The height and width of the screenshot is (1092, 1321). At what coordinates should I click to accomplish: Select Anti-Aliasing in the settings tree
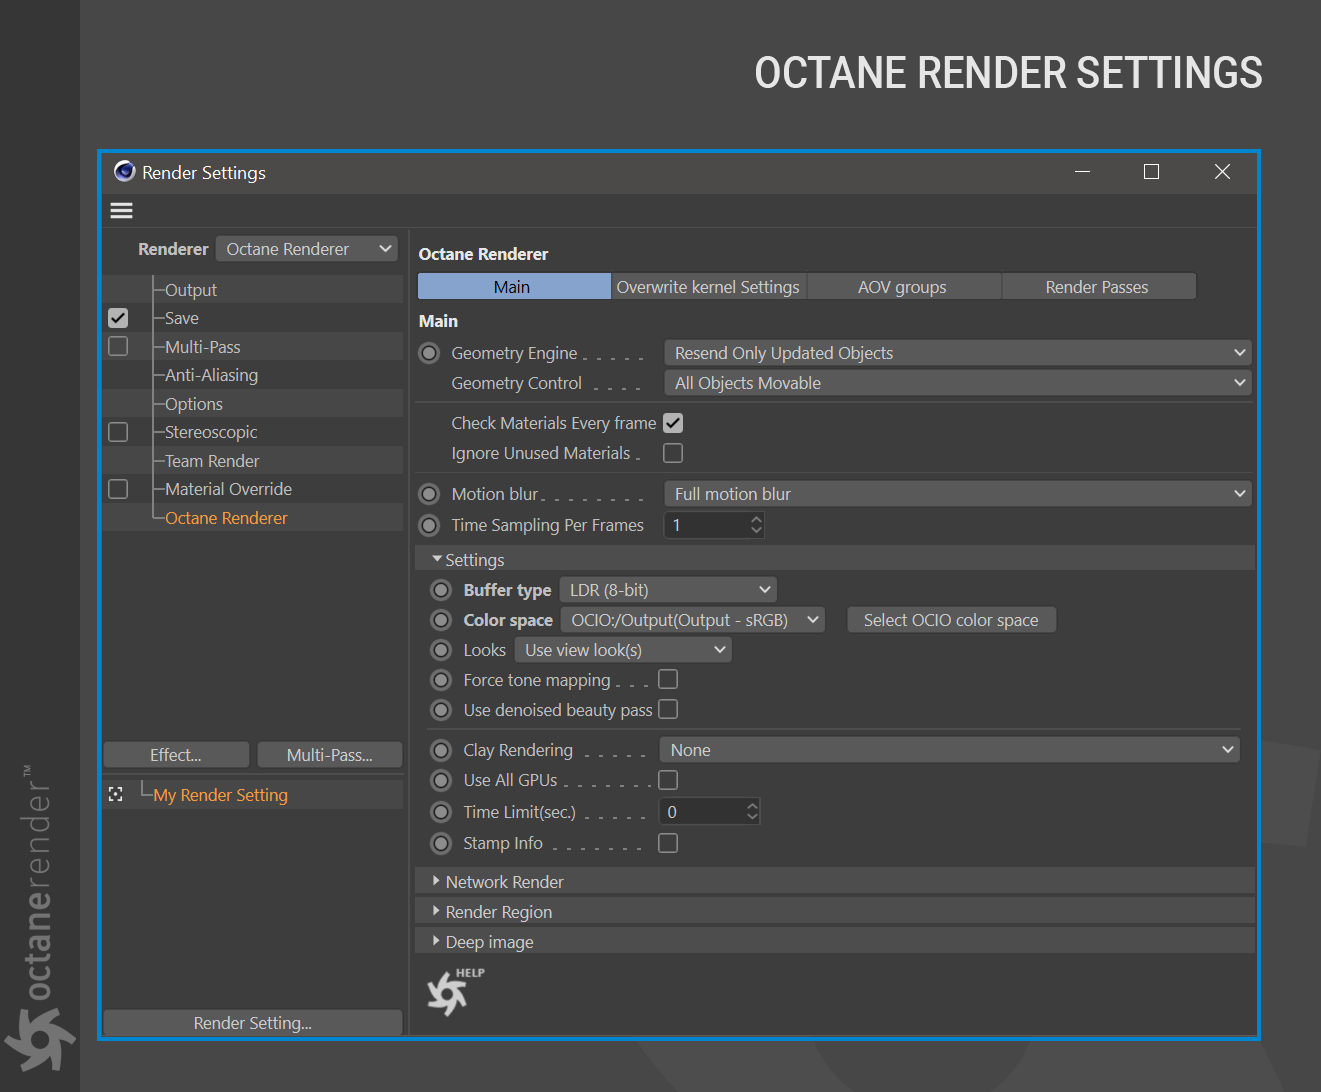[x=211, y=375]
